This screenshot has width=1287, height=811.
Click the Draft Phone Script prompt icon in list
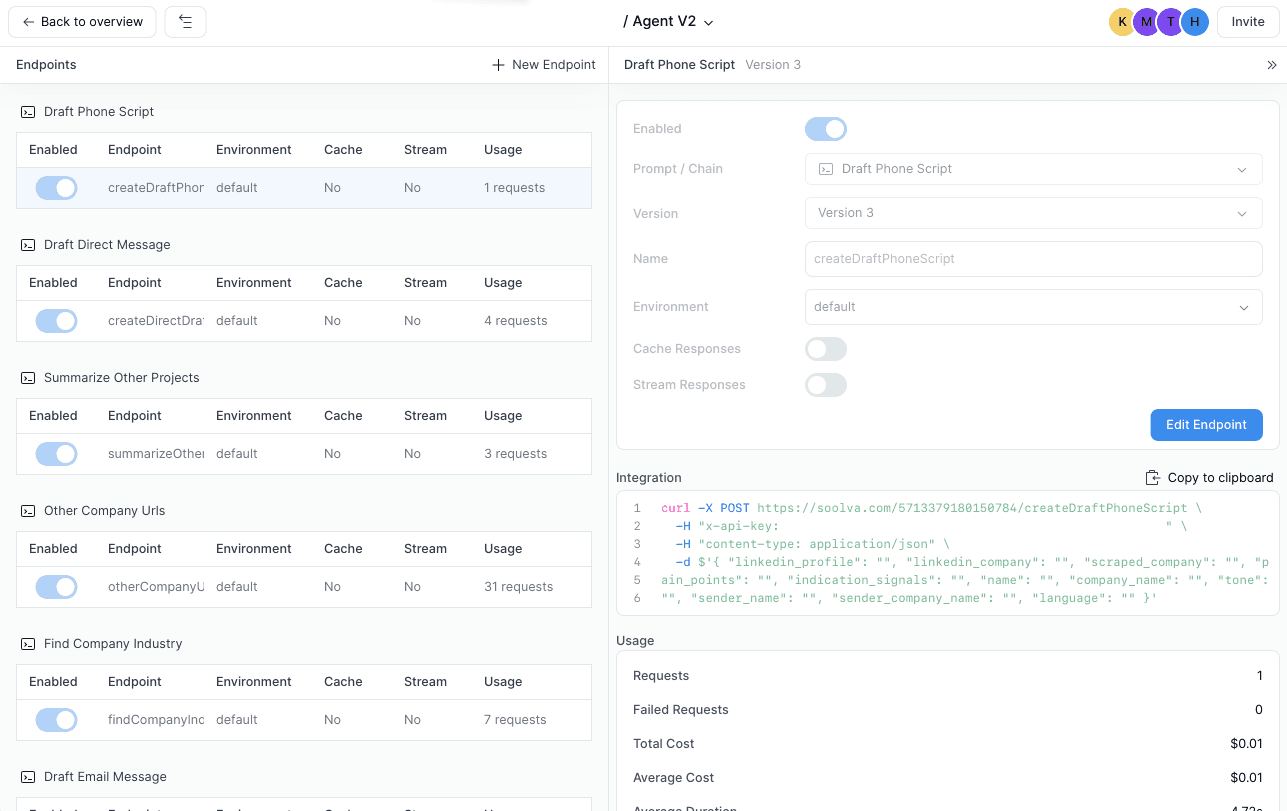point(28,112)
